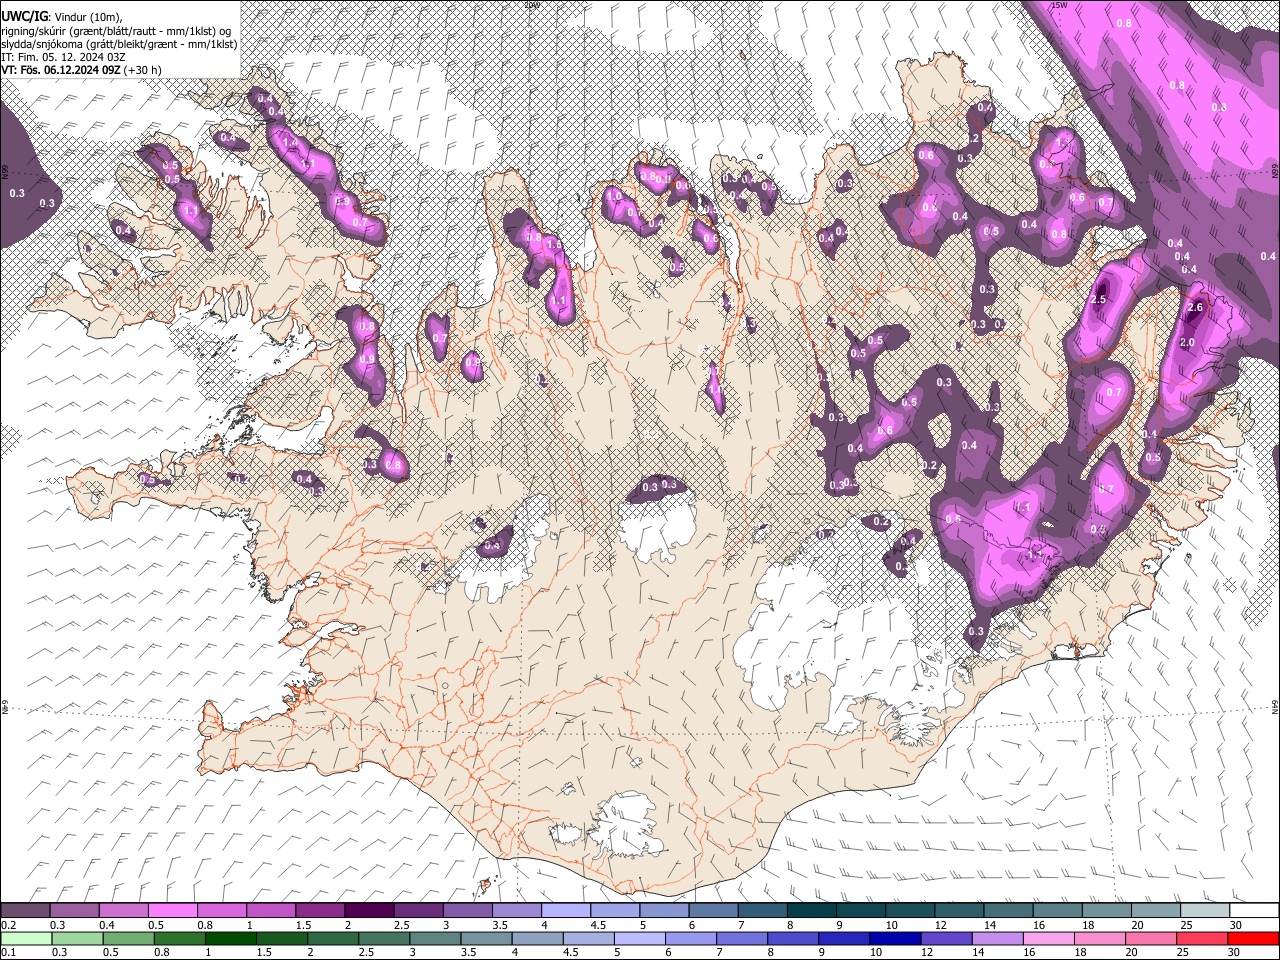Click the 'VT: Fös. 06.12.2024 09Z (+30 h)' line
1280x960 pixels.
pyautogui.click(x=81, y=70)
